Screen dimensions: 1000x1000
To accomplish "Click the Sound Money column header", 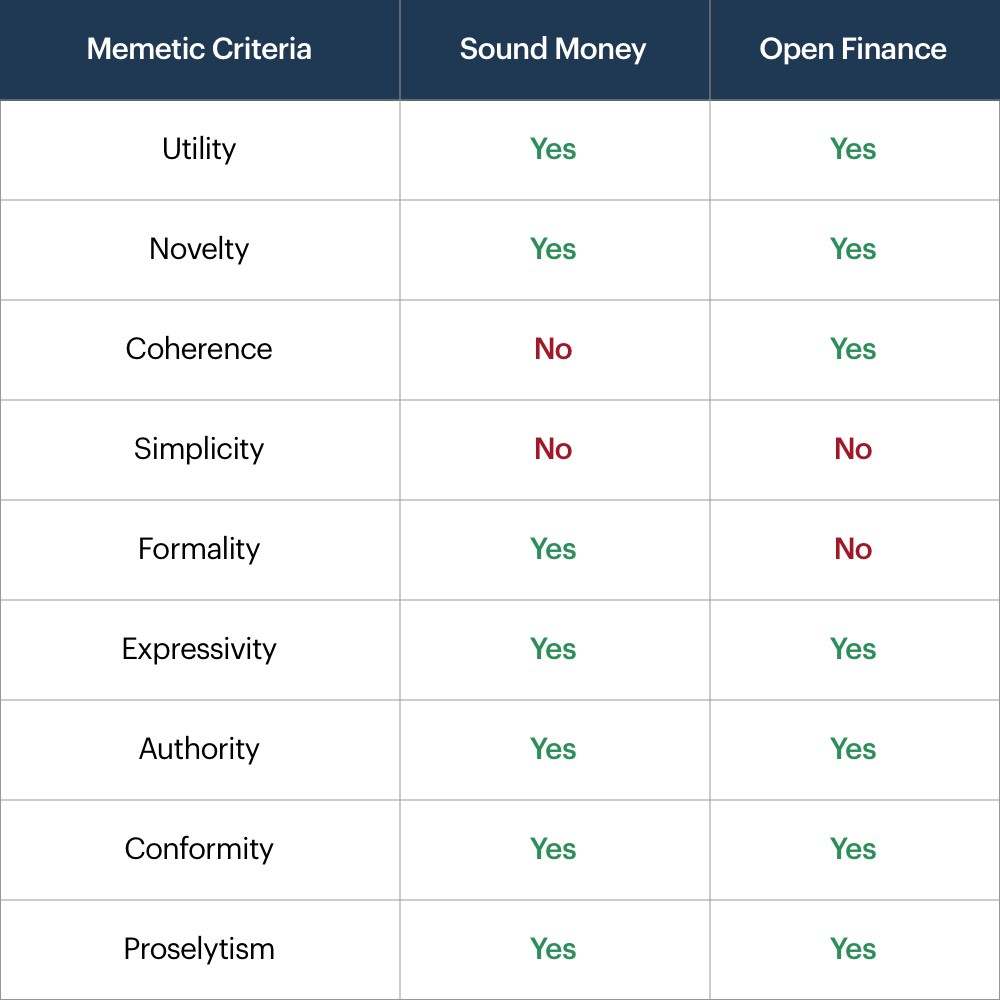I will (553, 49).
